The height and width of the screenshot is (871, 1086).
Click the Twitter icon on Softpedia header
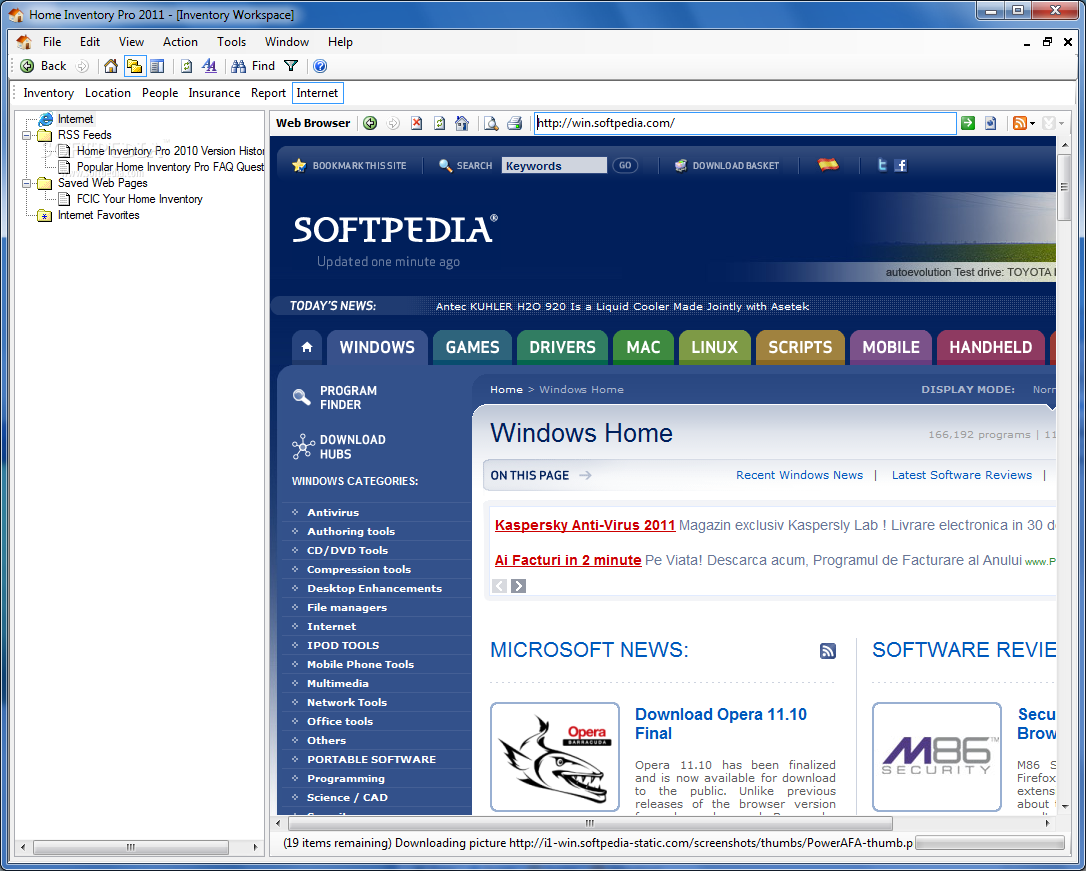882,165
